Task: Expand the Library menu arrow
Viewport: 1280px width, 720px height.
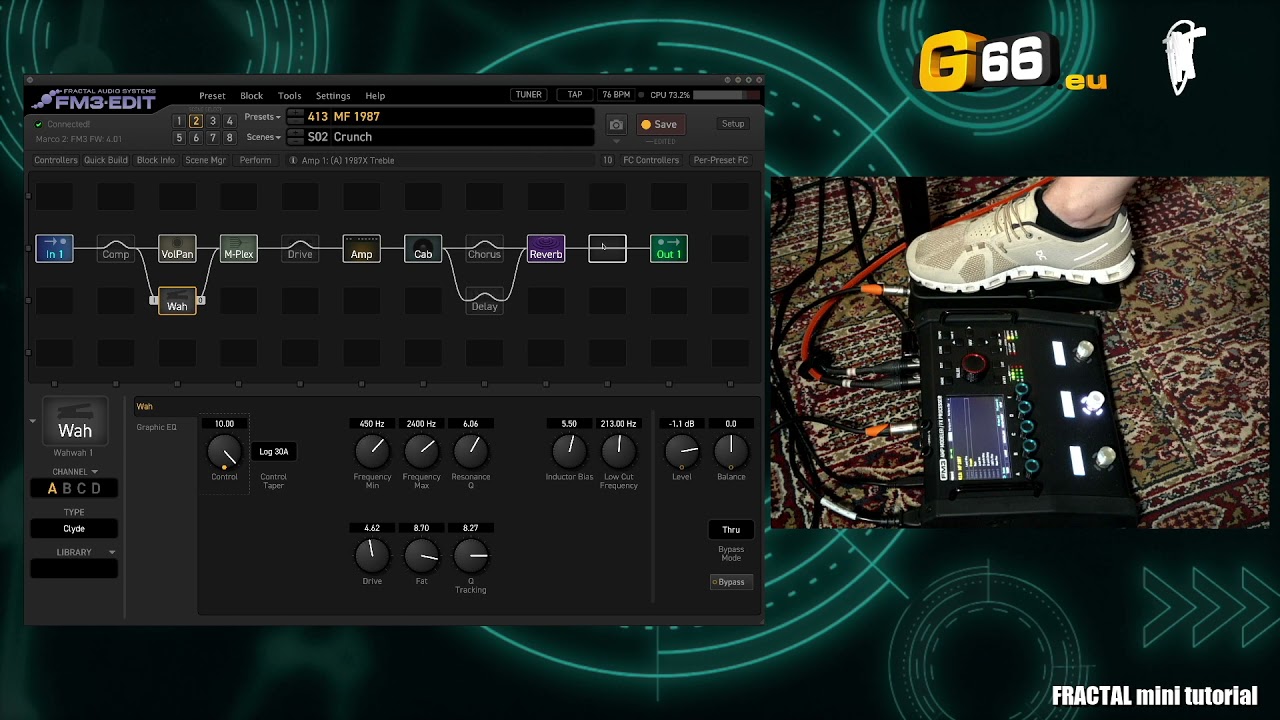Action: [x=112, y=552]
